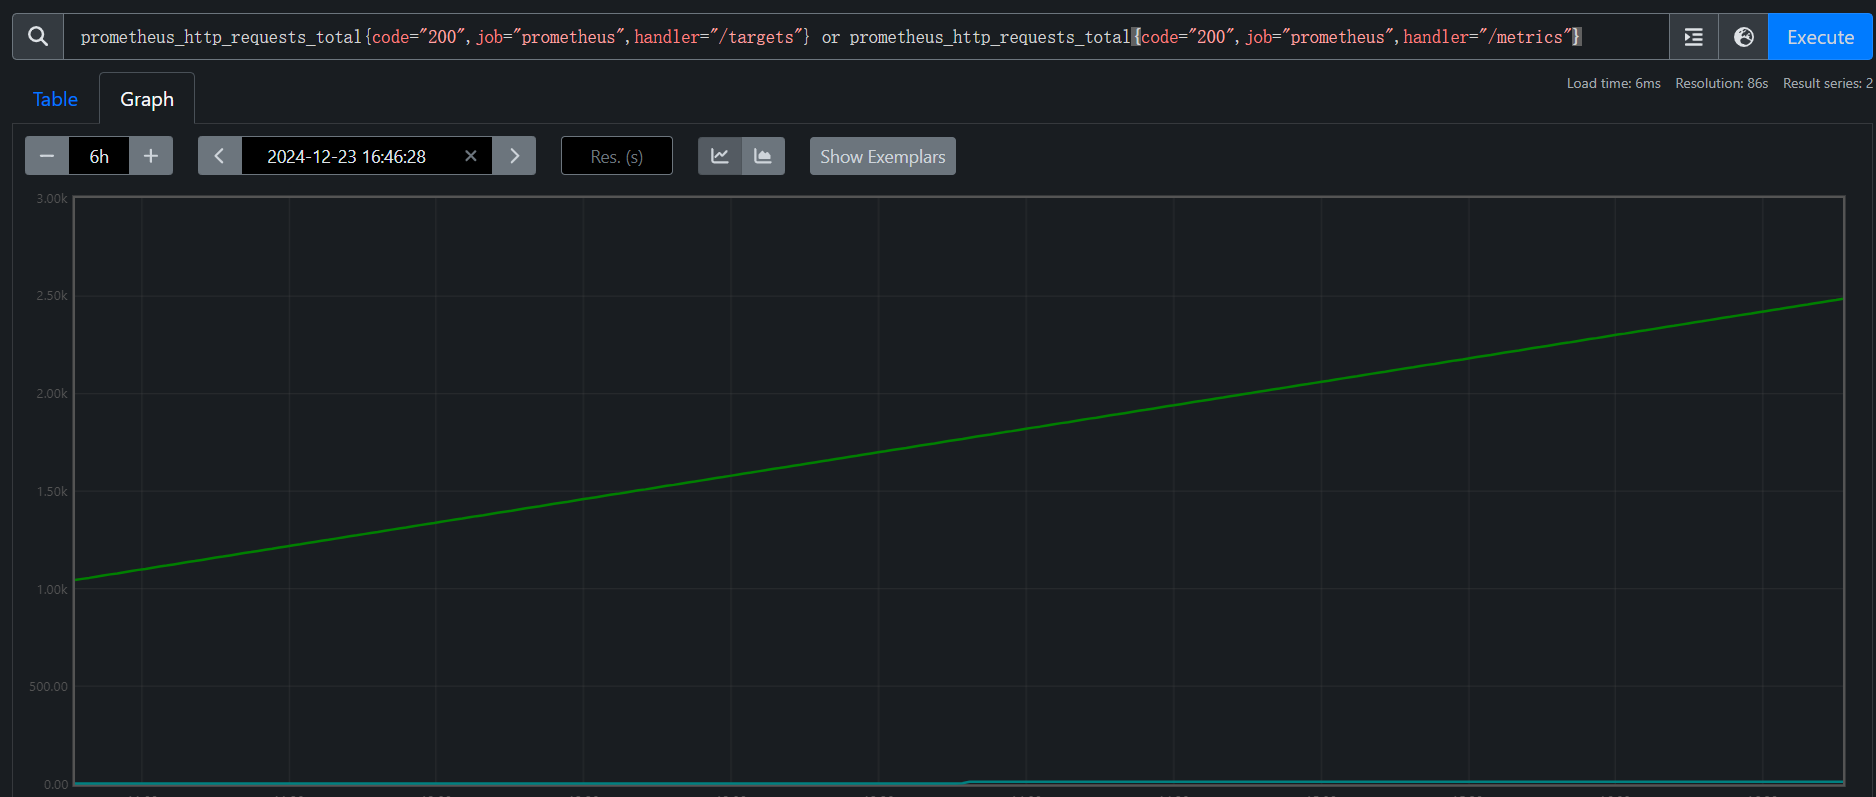Enable the stacked graph mode
The image size is (1876, 797).
tap(763, 156)
